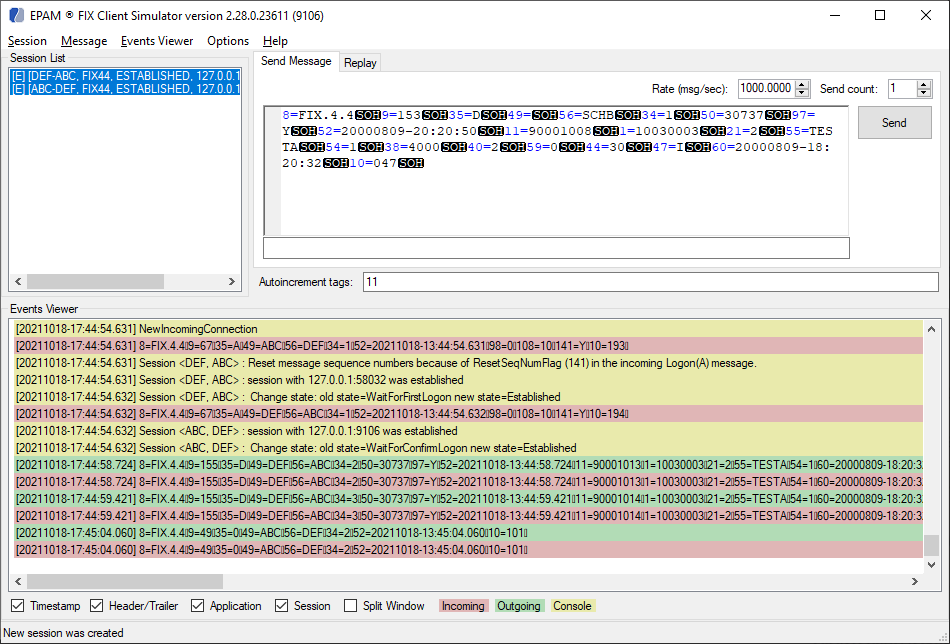This screenshot has height=644, width=950.
Task: Select incoming order row with 11=90001014
Action: [x=468, y=516]
